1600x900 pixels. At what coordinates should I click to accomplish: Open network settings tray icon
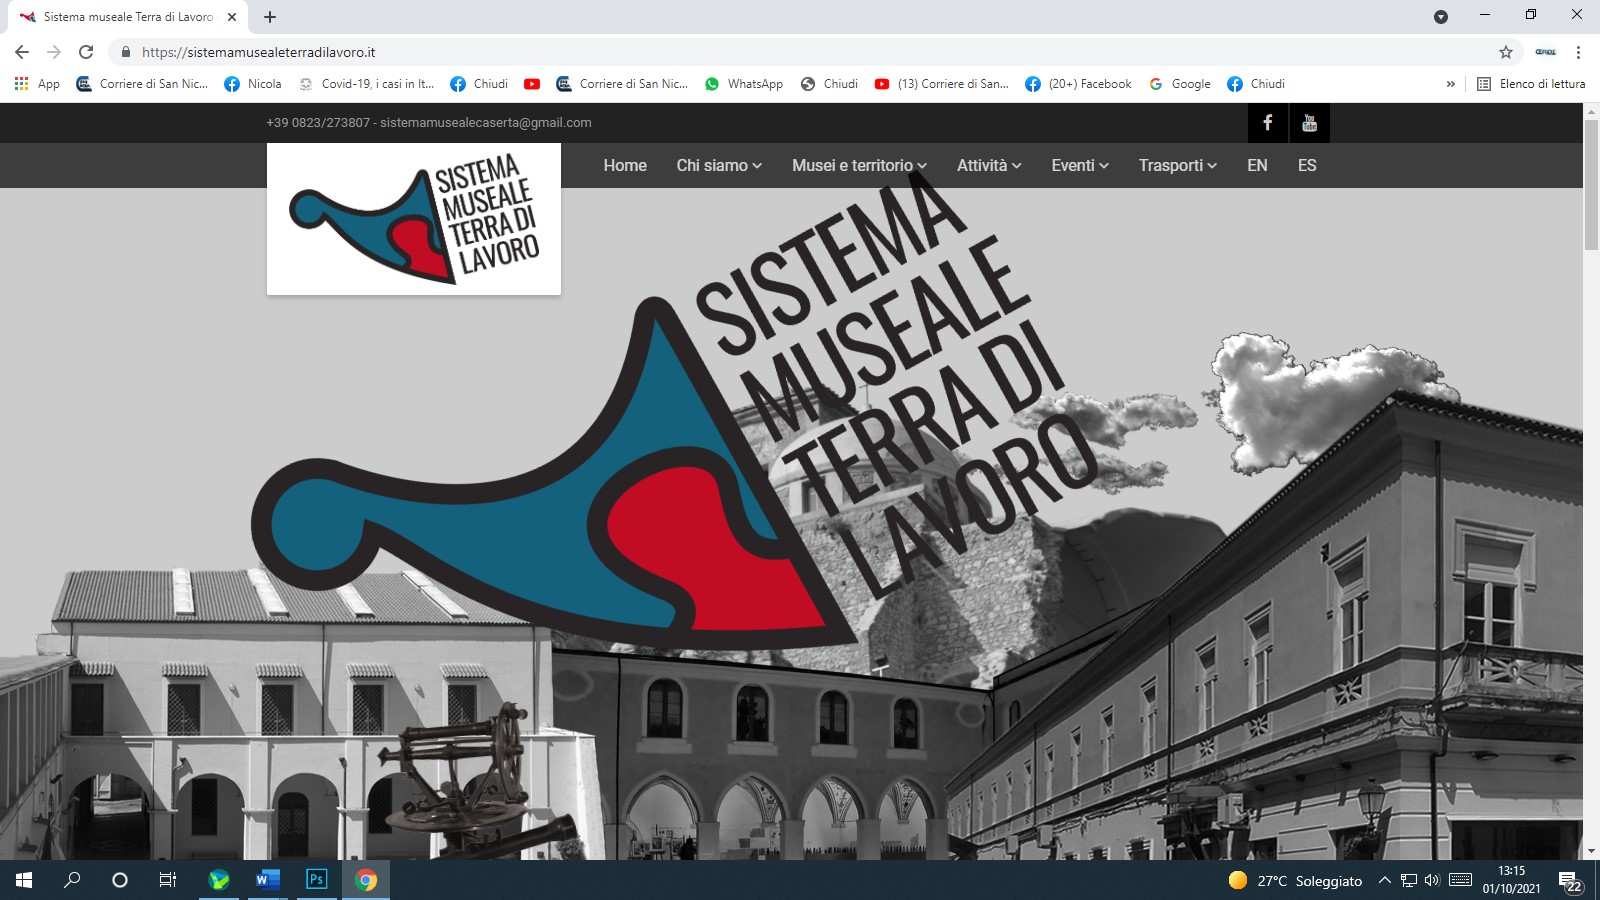[1409, 880]
